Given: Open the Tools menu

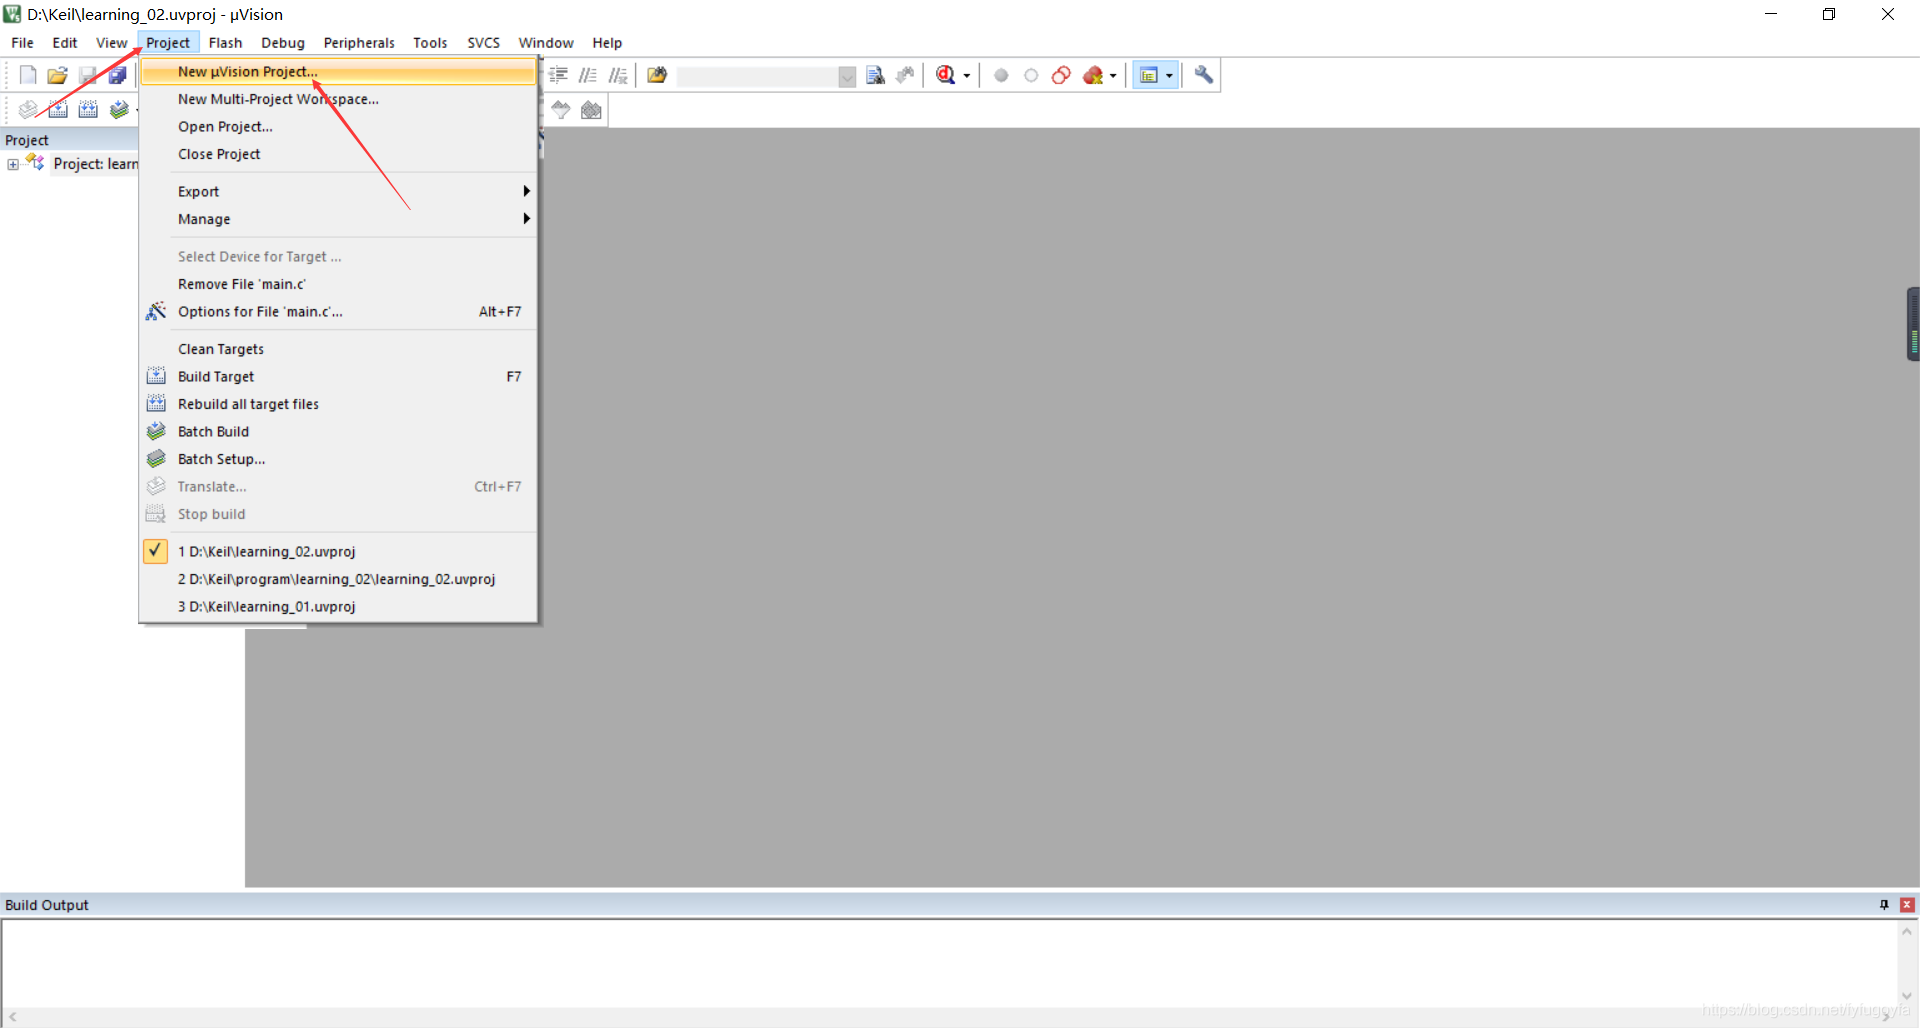Looking at the screenshot, I should pos(430,43).
